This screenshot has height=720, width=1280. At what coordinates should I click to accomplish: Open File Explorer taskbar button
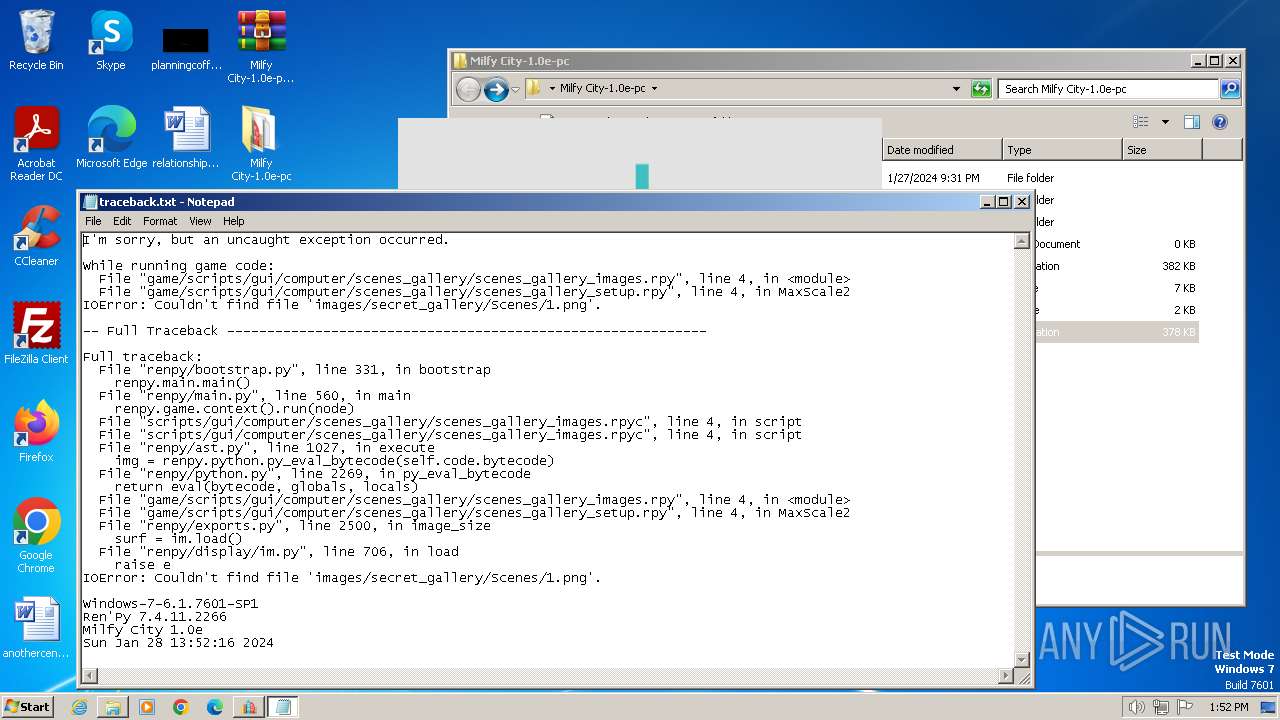coord(113,707)
